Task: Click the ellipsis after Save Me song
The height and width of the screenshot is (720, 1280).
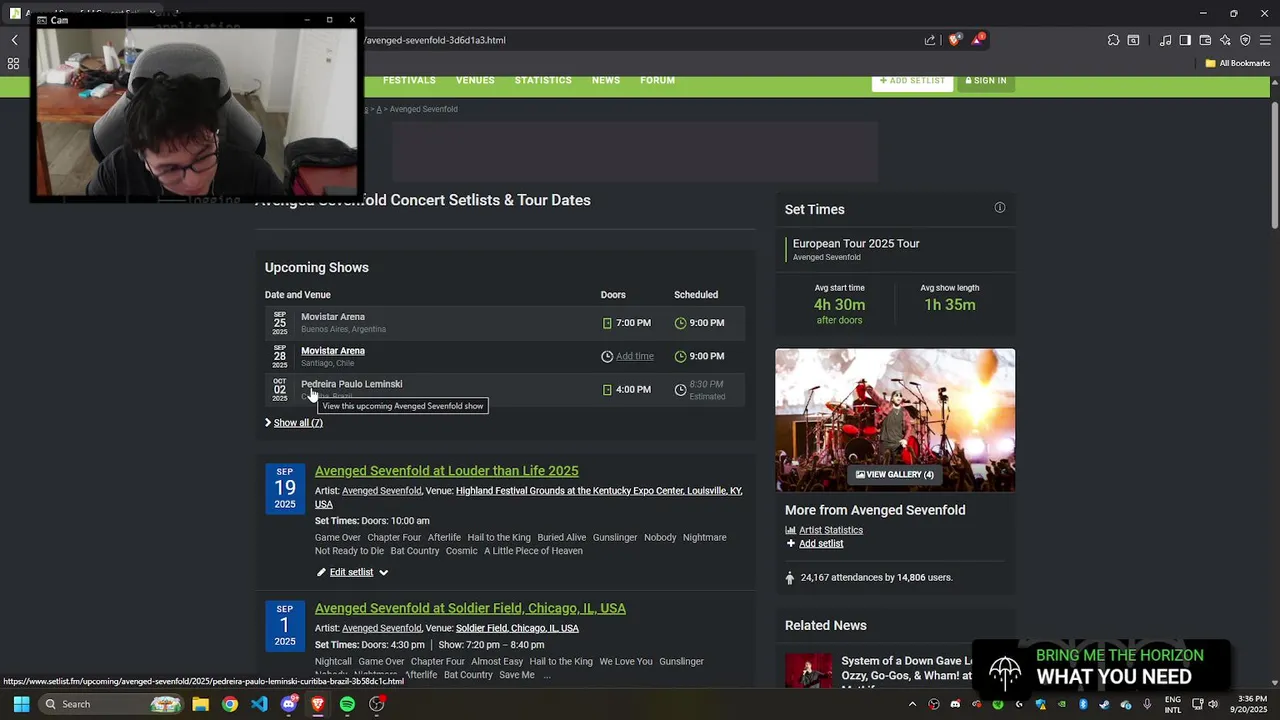Action: [546, 675]
